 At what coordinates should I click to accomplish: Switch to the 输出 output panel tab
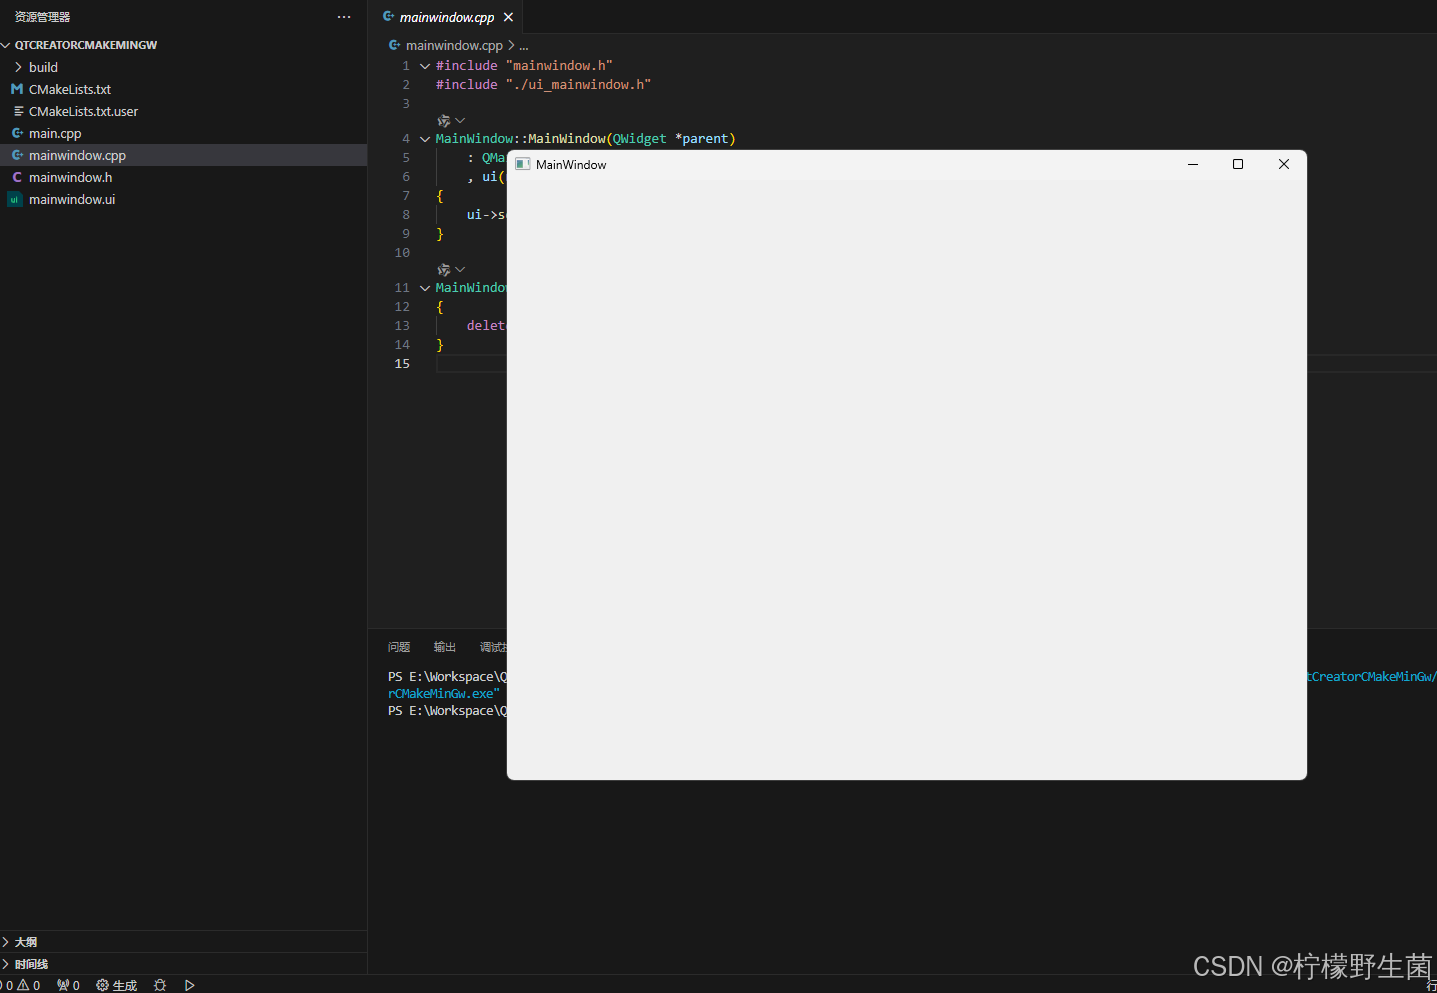[445, 647]
